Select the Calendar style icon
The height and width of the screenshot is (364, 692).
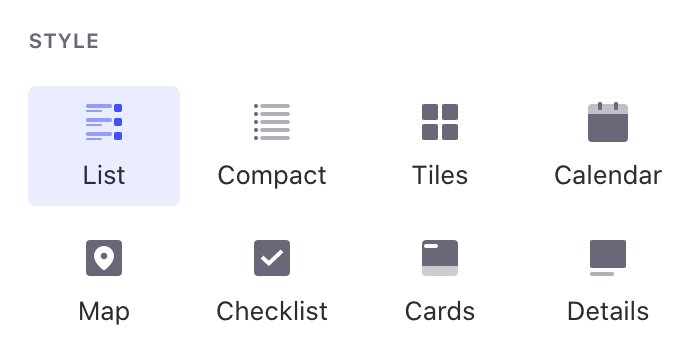point(608,122)
